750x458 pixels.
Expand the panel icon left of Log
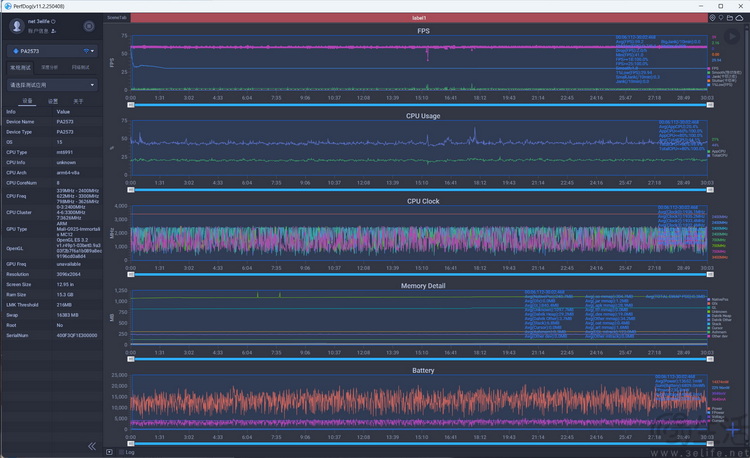pyautogui.click(x=110, y=452)
